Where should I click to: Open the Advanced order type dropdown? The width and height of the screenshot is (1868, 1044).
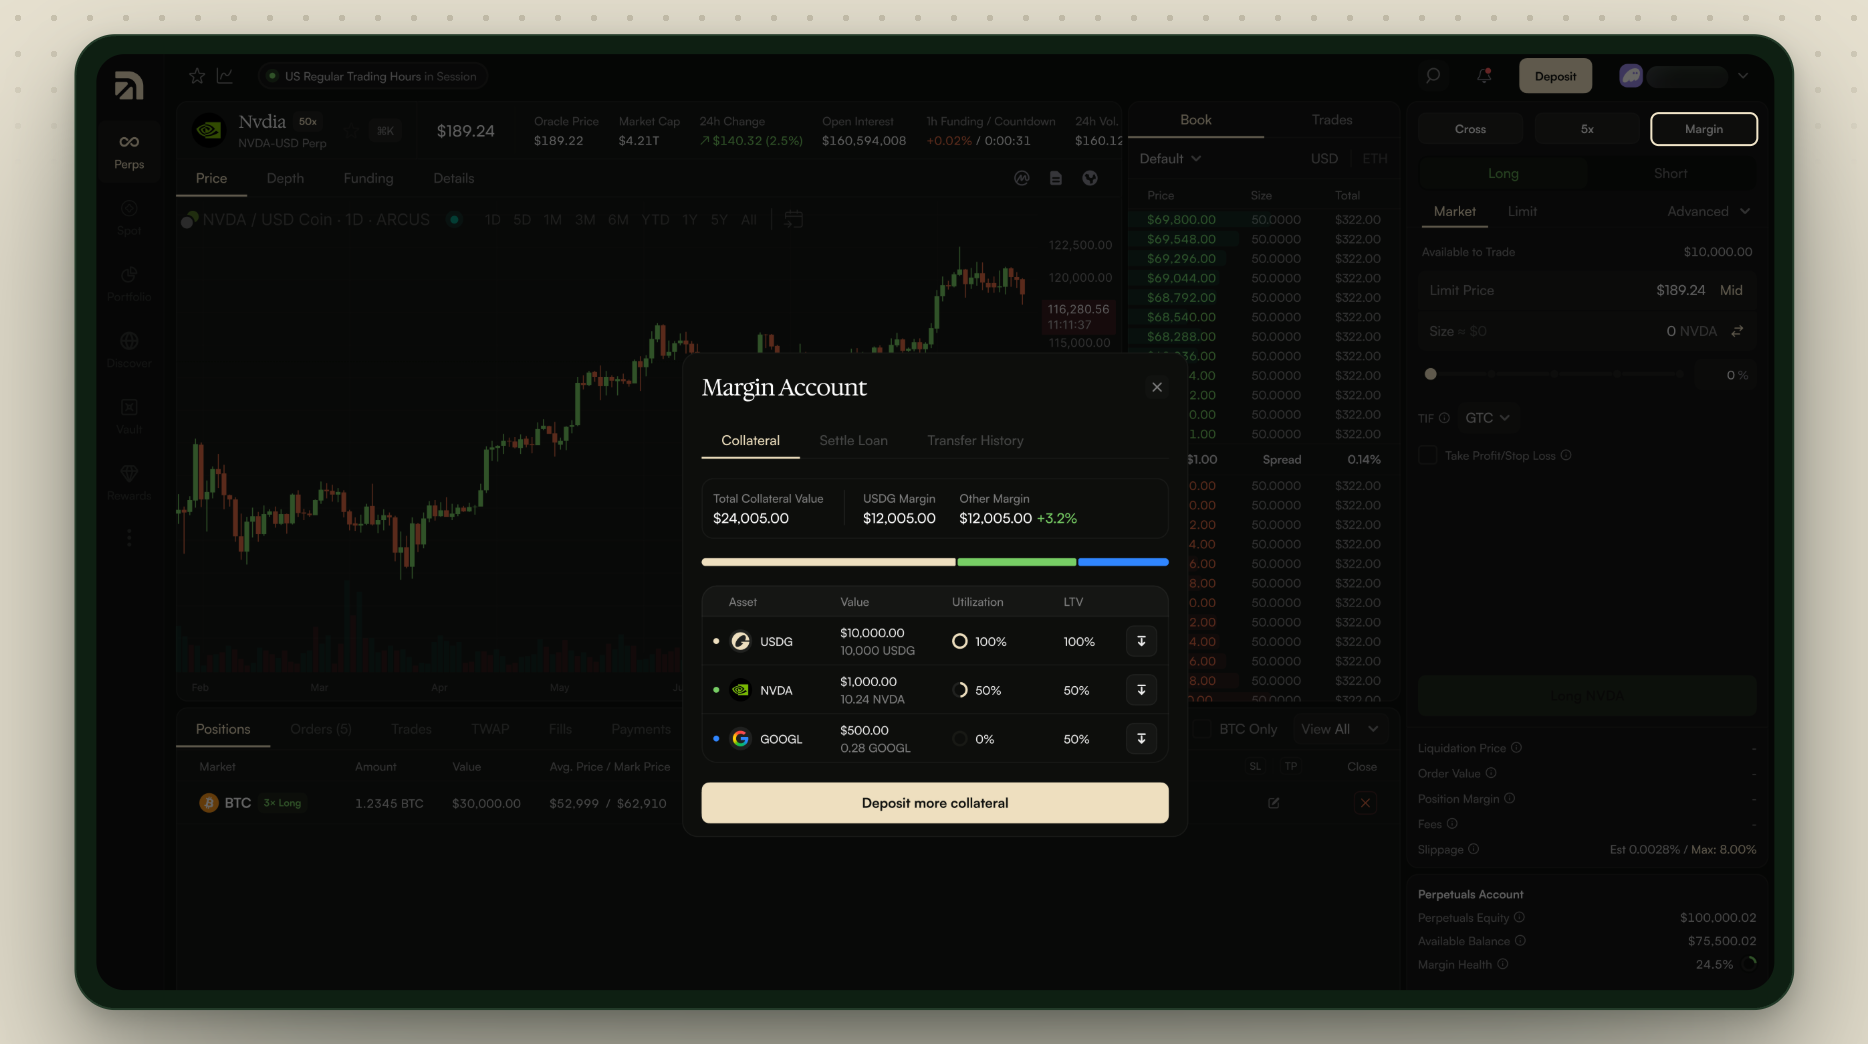click(x=1708, y=211)
